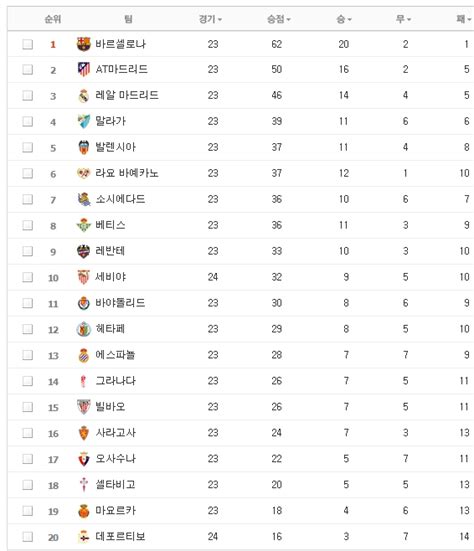Viewport: 474px width, 551px height.
Task: Sort by 승점 column dropdown arrow
Action: pos(288,20)
